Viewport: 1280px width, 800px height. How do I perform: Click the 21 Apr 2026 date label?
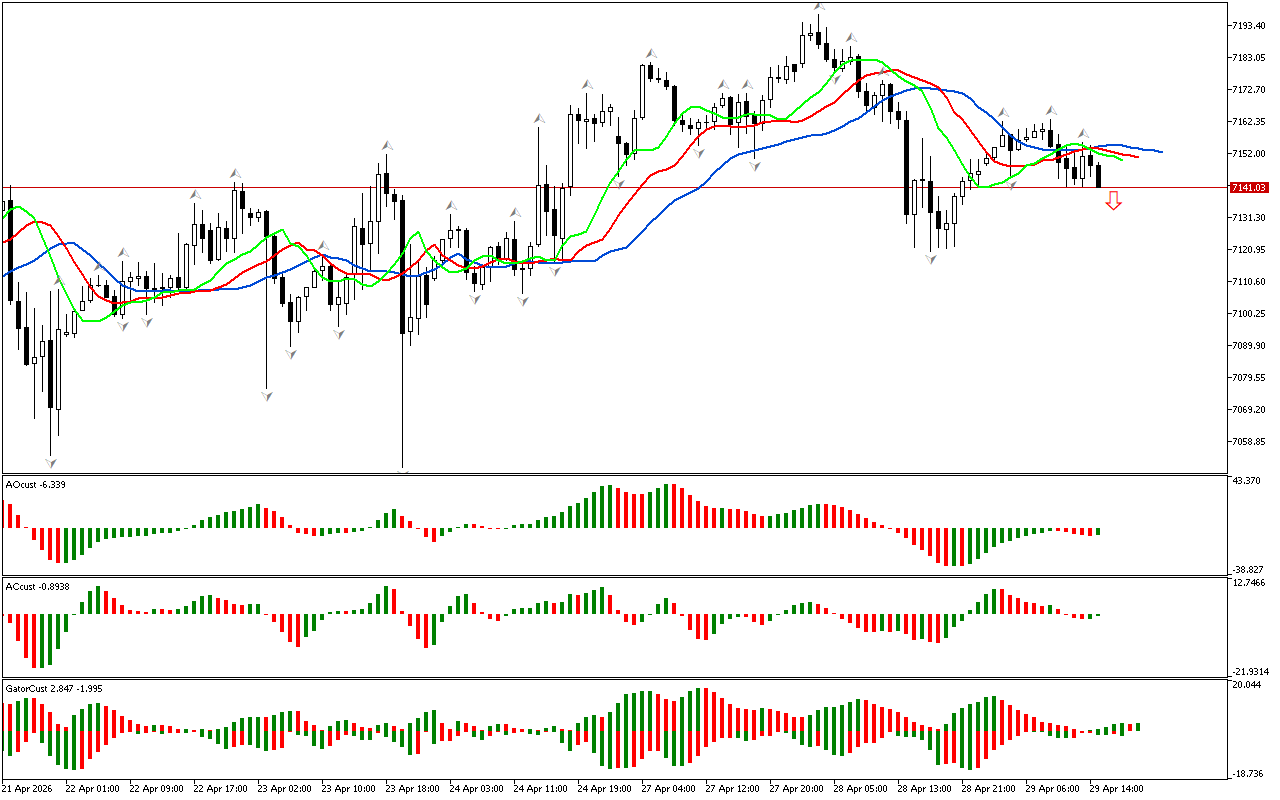click(x=30, y=789)
